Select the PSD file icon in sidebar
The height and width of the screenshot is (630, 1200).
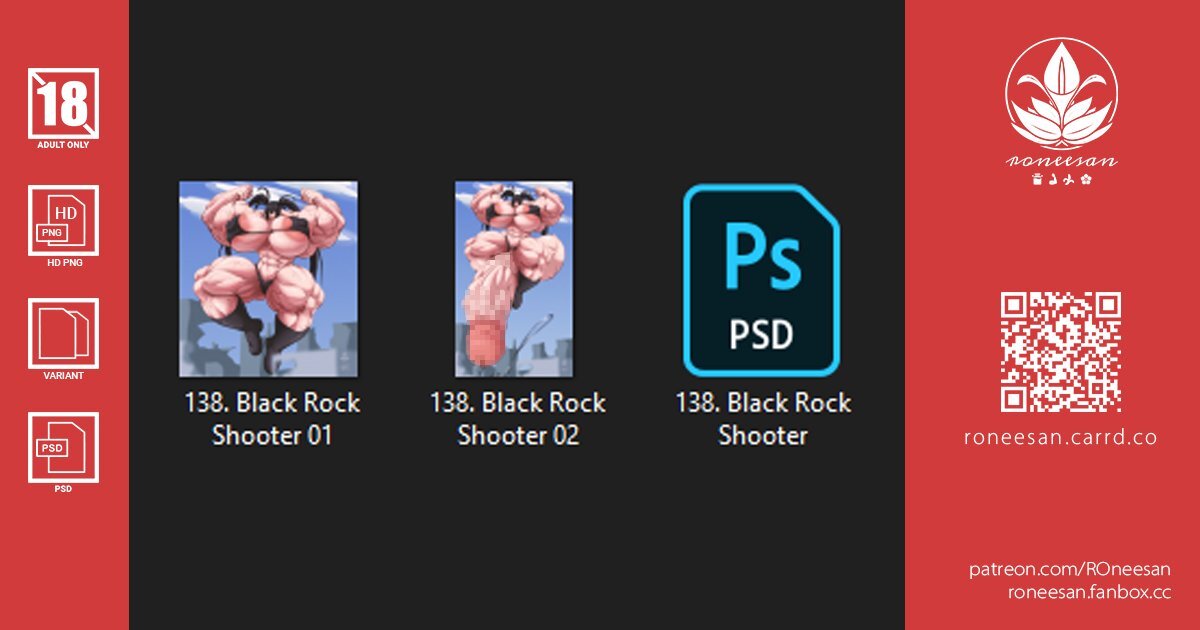(64, 447)
